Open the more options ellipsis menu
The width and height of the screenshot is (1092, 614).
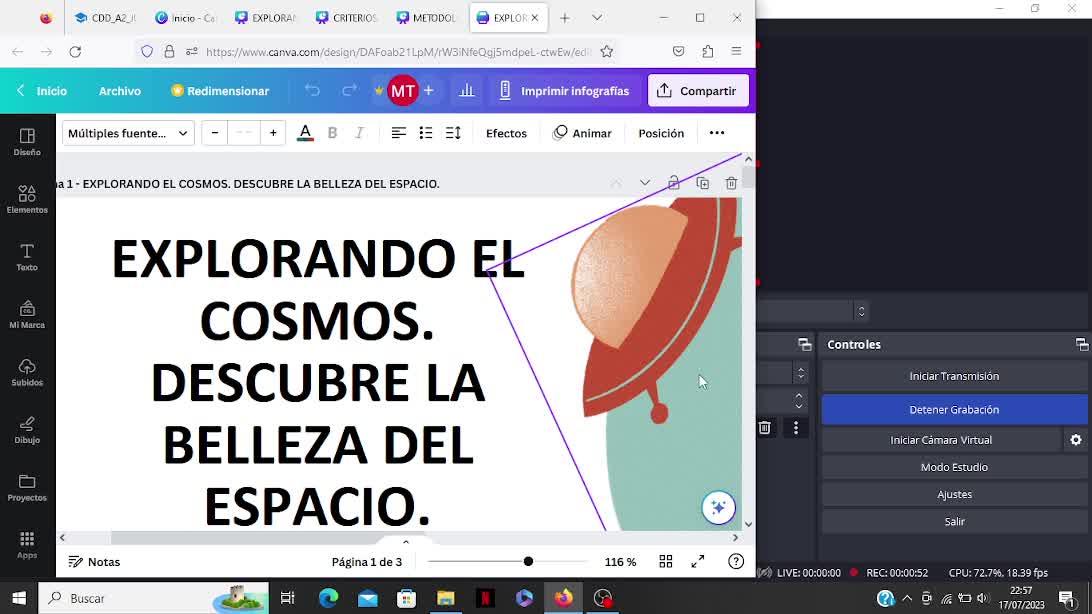tap(717, 133)
